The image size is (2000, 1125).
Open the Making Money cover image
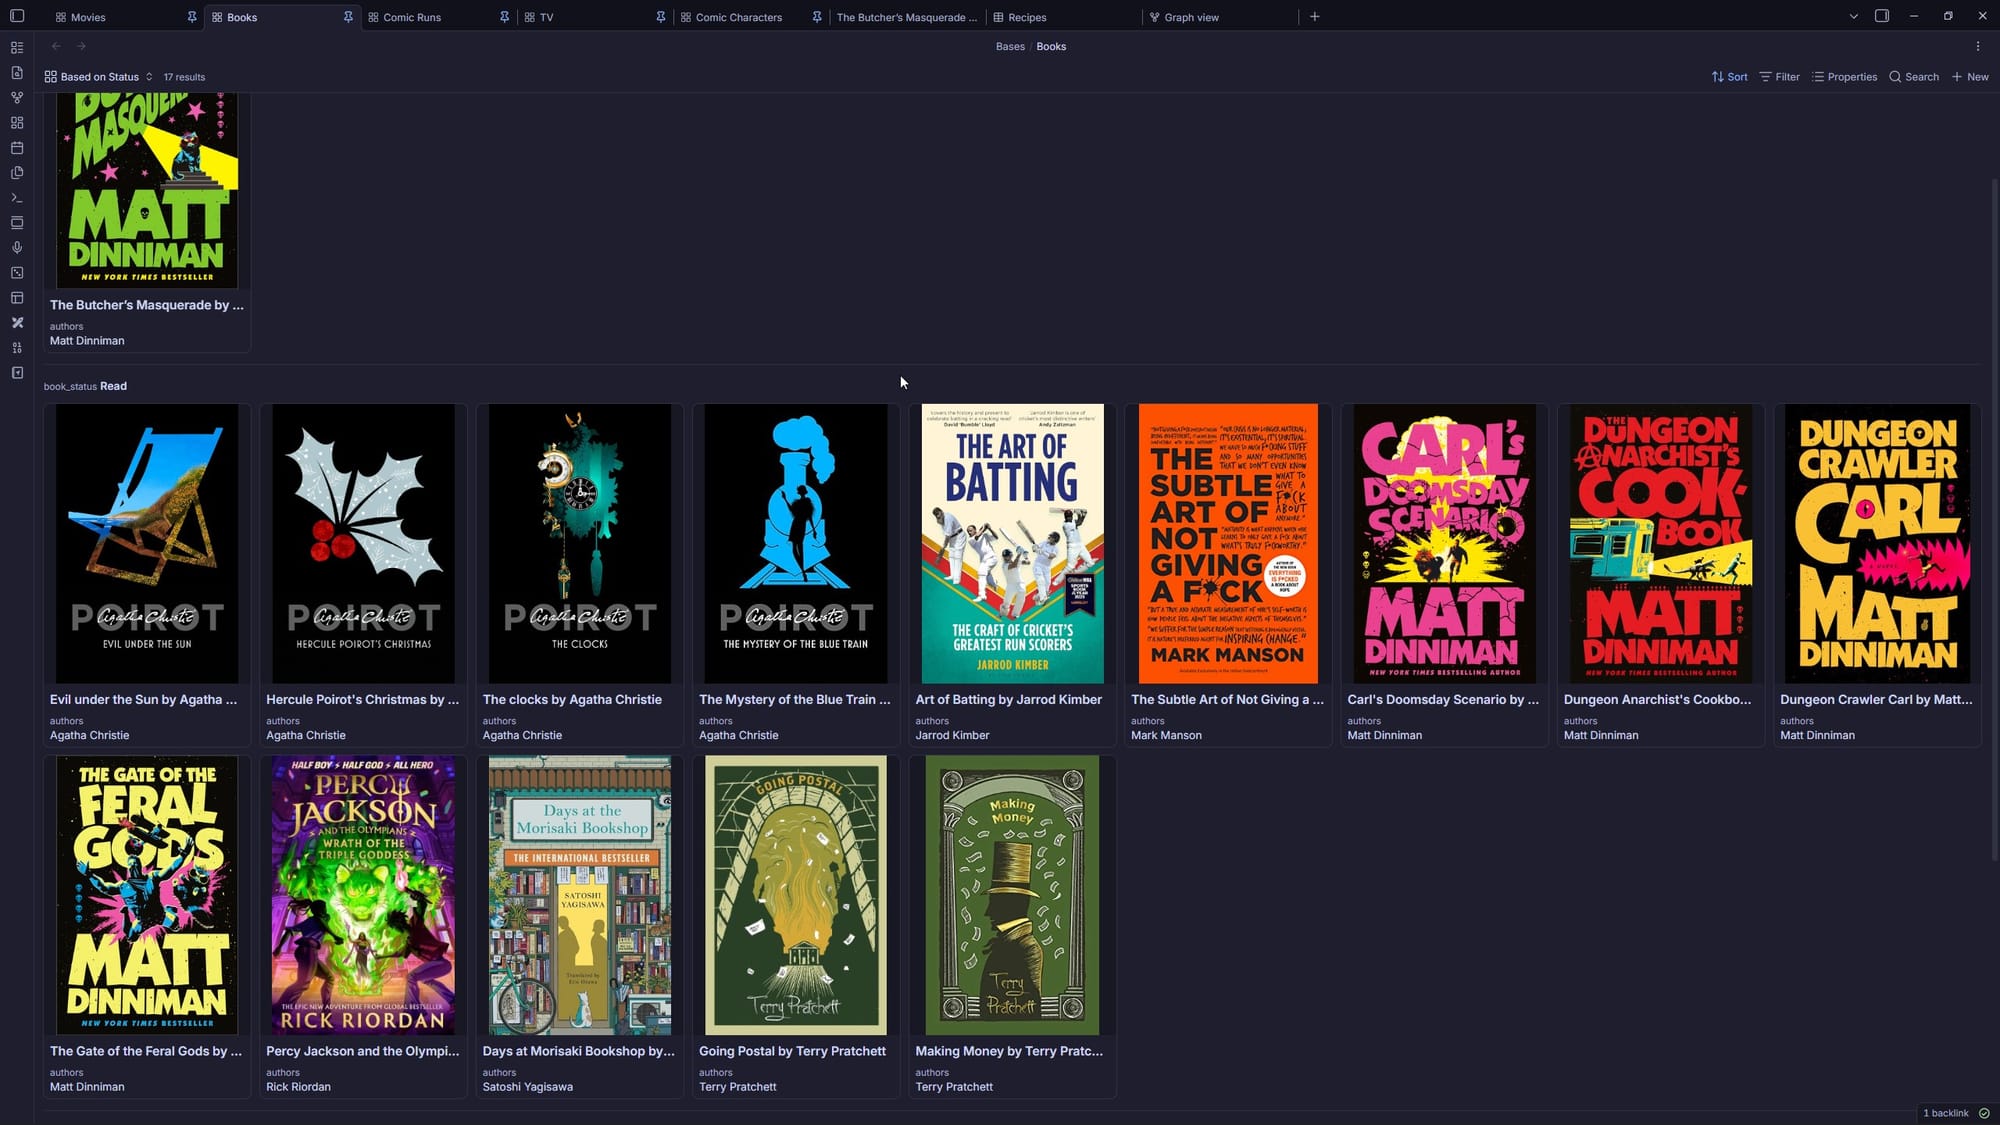tap(1012, 895)
